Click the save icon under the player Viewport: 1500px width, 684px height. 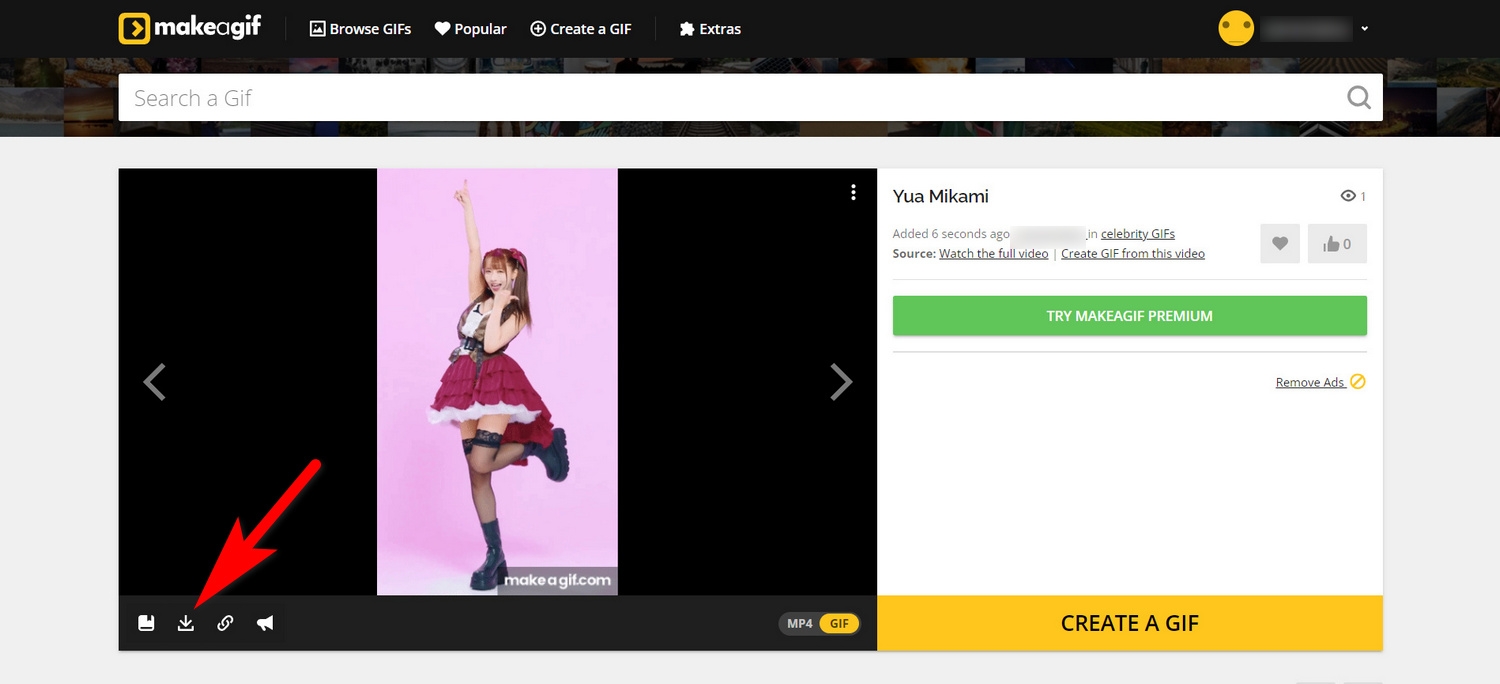click(x=146, y=623)
